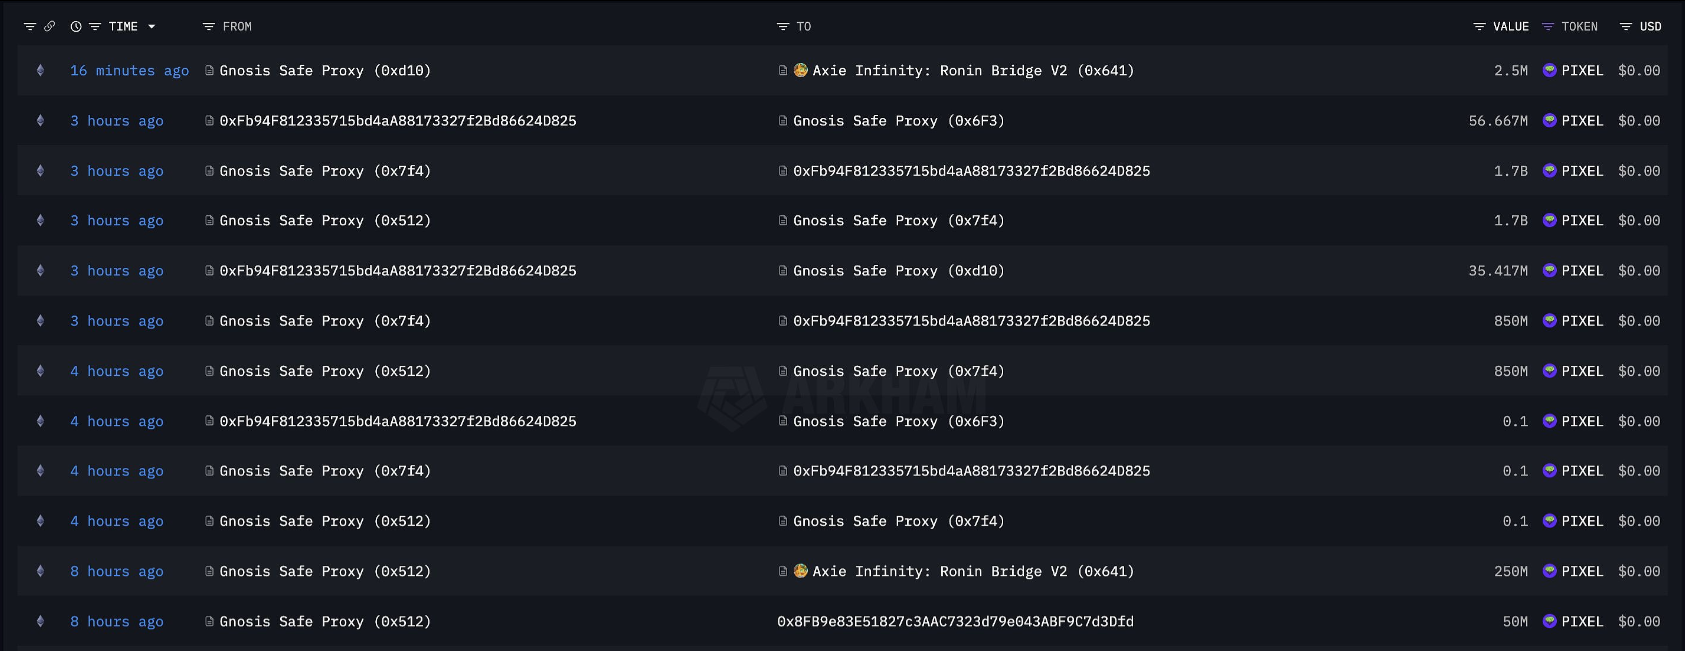Open the VALUE column filter
Viewport: 1685px width, 651px height.
coord(1479,27)
